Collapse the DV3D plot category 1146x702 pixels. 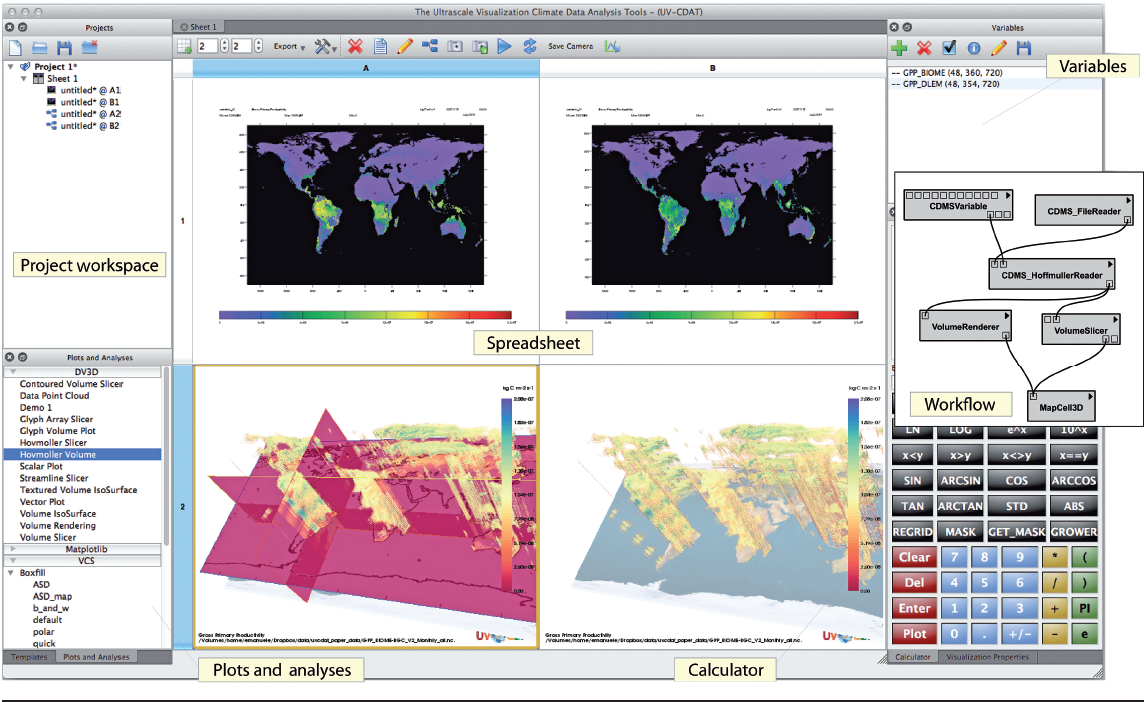pos(12,371)
